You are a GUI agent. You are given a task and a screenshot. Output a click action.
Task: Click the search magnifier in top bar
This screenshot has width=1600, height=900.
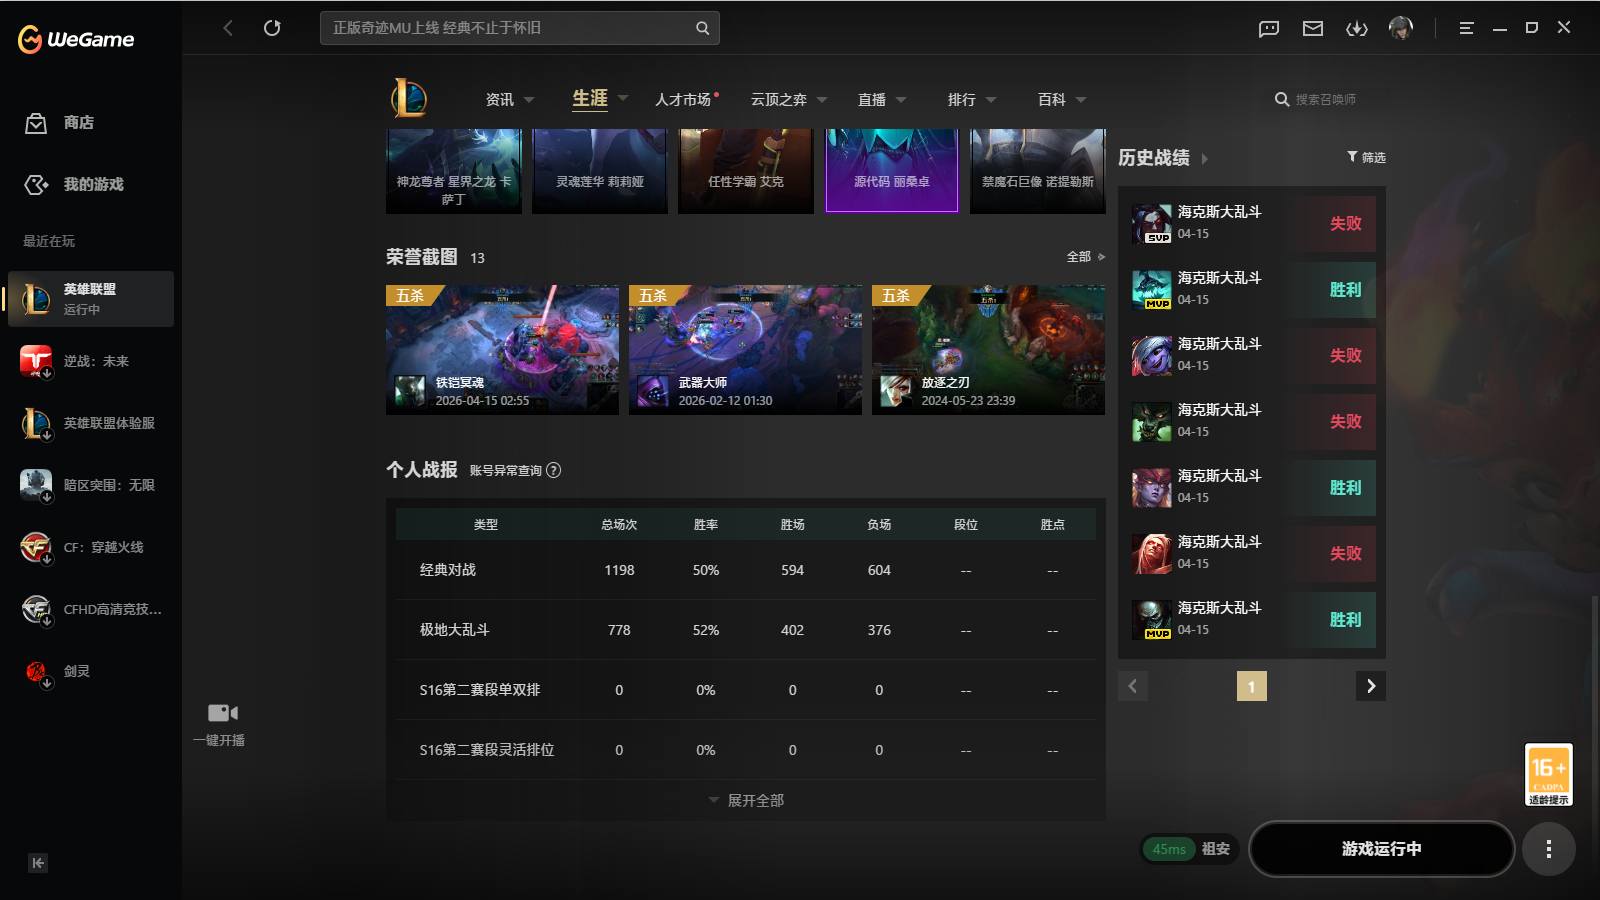click(703, 28)
